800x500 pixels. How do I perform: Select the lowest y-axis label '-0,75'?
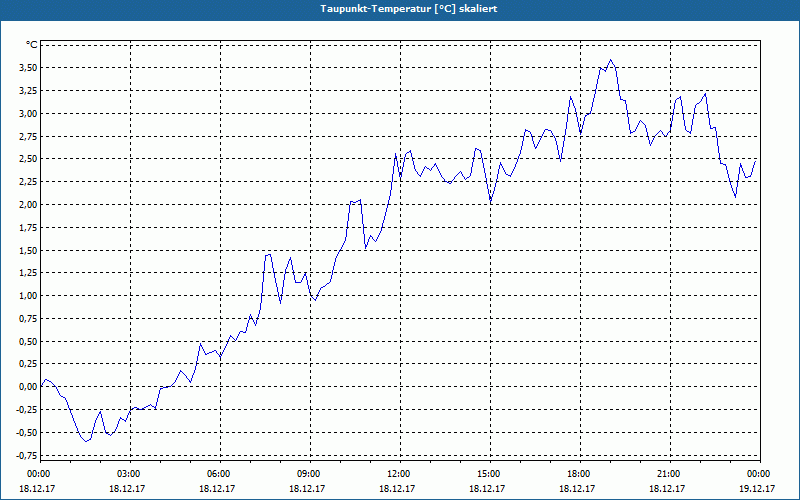[x=27, y=455]
